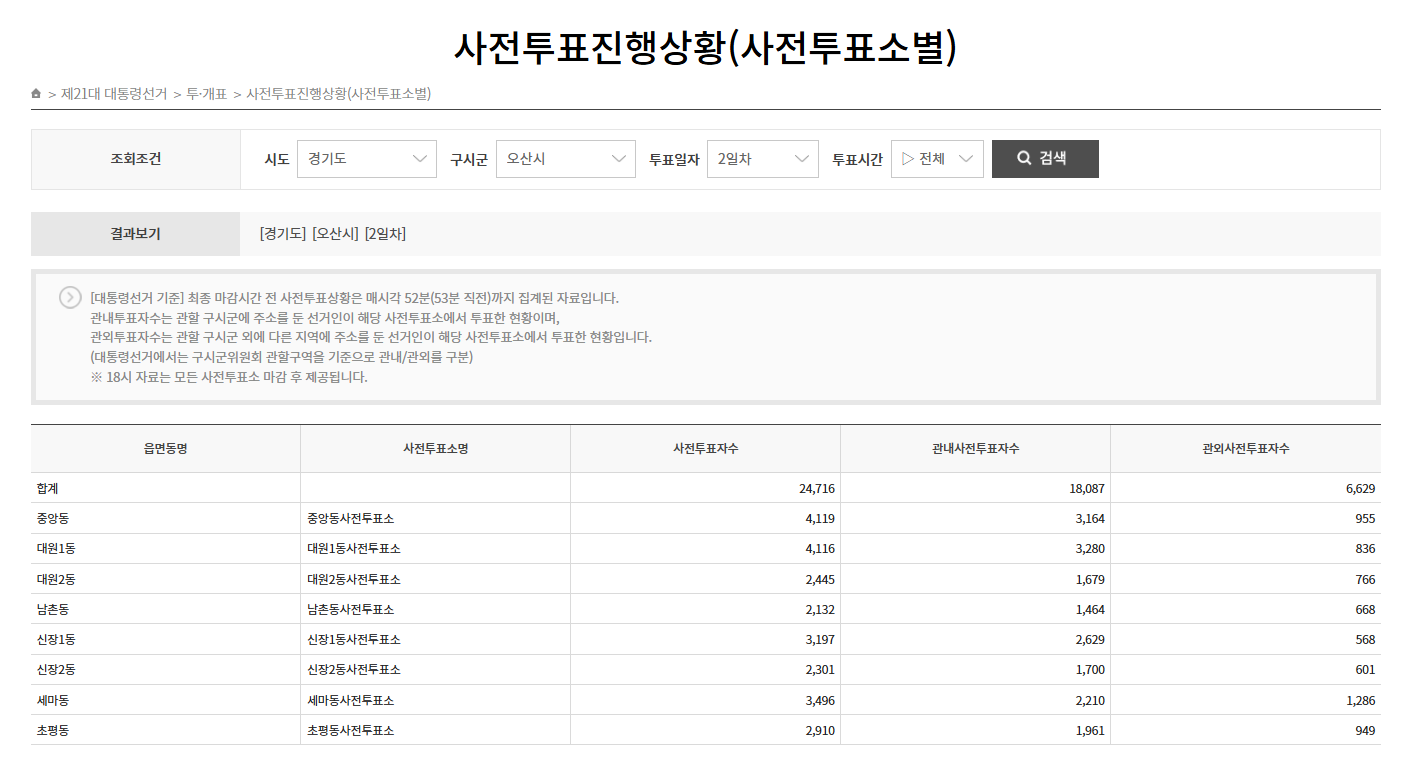This screenshot has width=1410, height=764.
Task: Click 사전투표진행상황(사전투표소별) breadcrumb item
Action: pyautogui.click(x=338, y=94)
